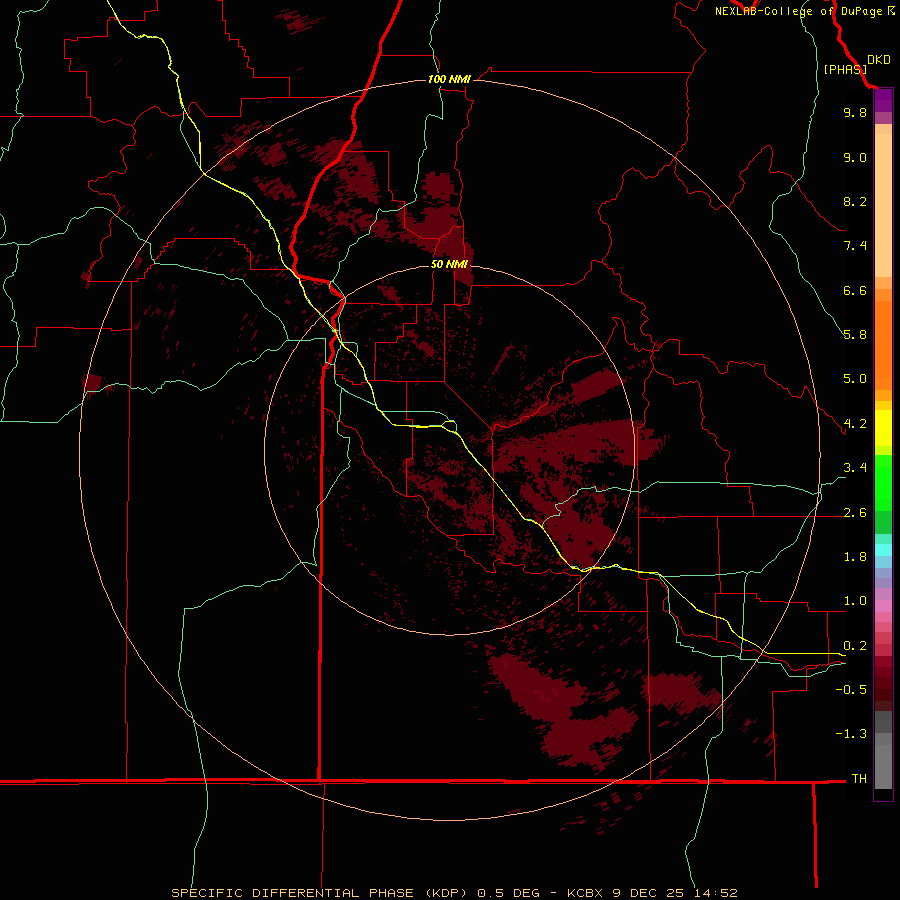900x900 pixels.
Task: Click the -1.3 legend value
Action: [851, 734]
